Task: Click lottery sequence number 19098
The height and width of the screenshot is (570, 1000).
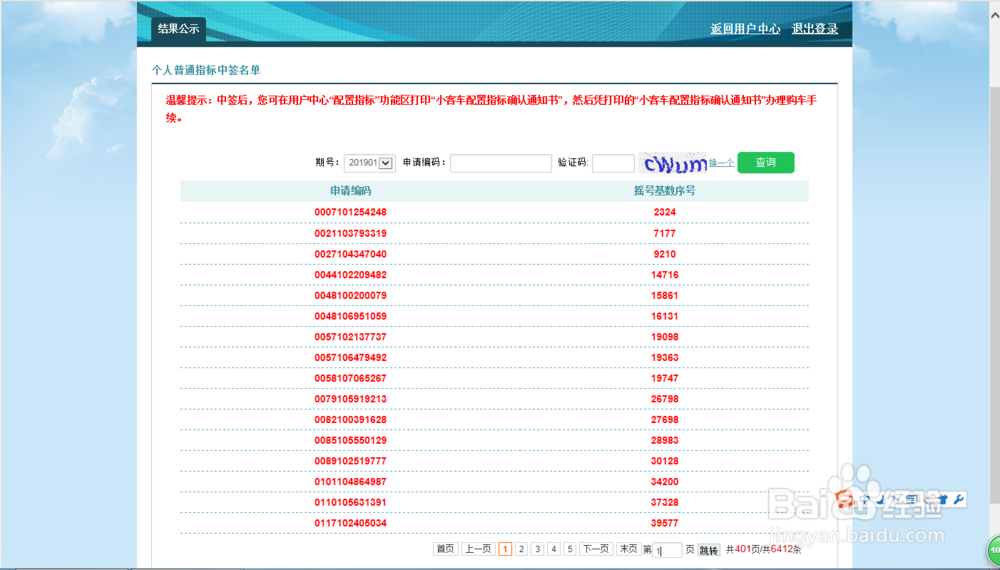Action: click(665, 337)
